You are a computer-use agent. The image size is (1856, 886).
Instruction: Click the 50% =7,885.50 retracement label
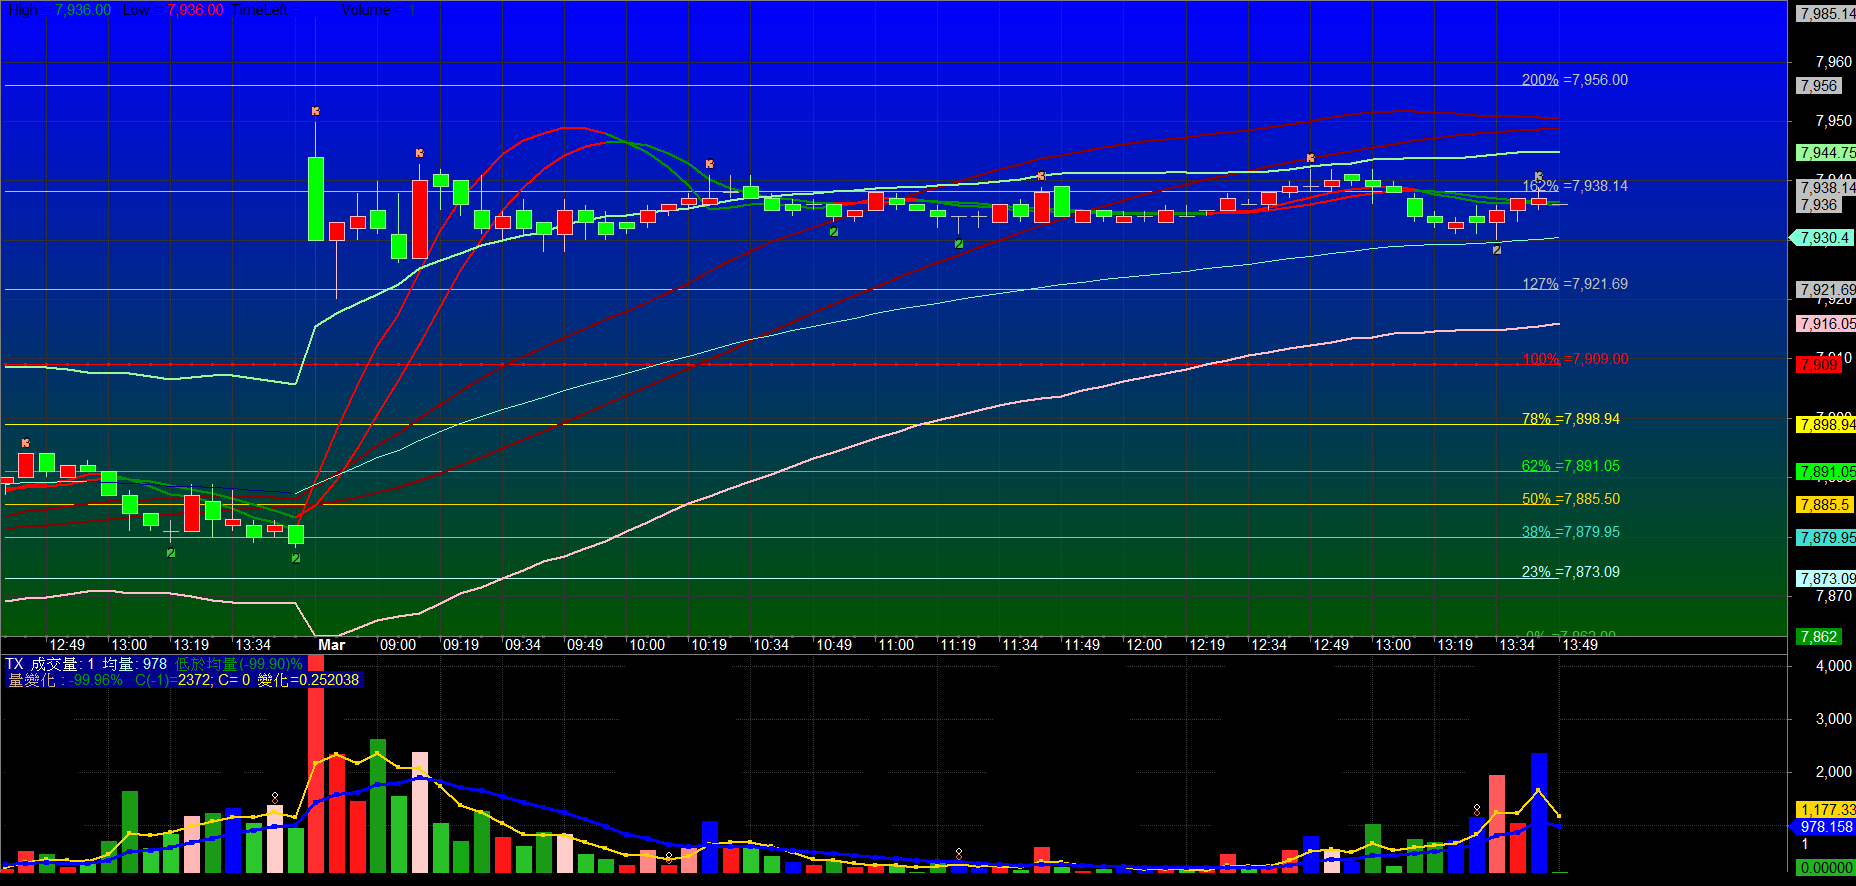(x=1570, y=499)
